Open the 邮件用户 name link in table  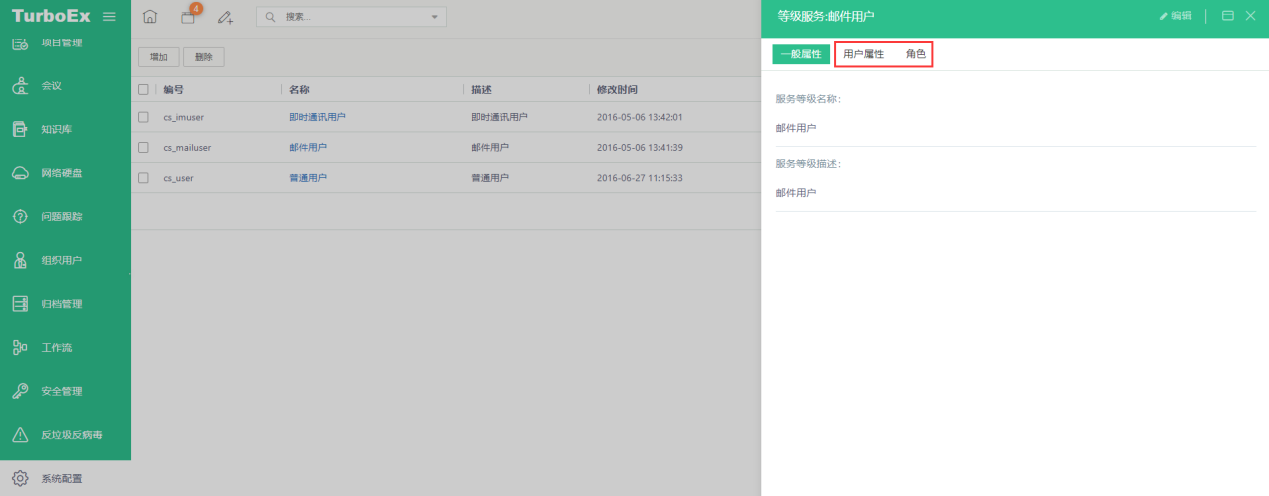tap(308, 147)
